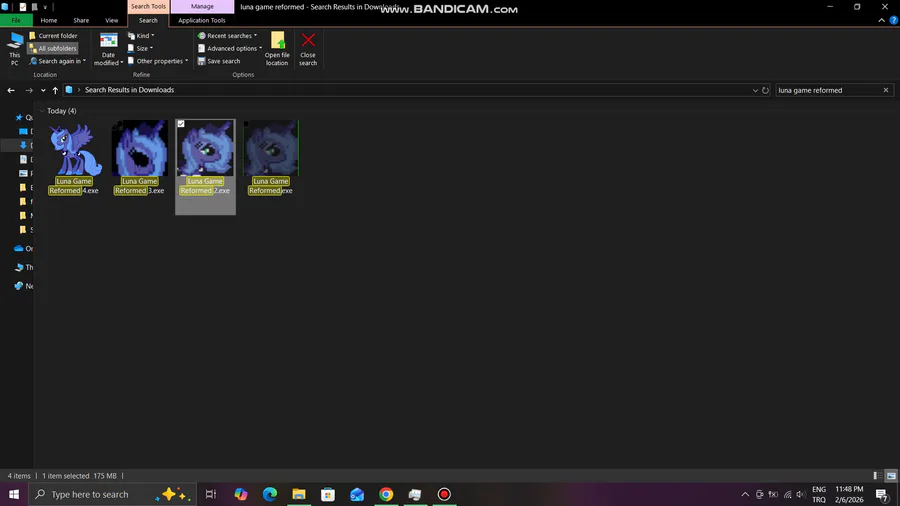
Task: Open the File tab
Action: (16, 20)
